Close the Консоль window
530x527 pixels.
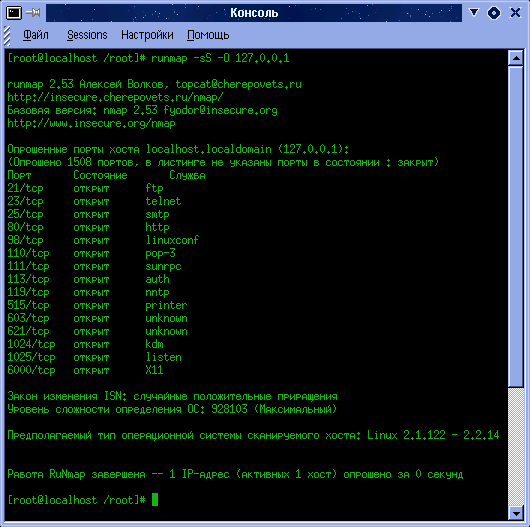click(x=515, y=13)
